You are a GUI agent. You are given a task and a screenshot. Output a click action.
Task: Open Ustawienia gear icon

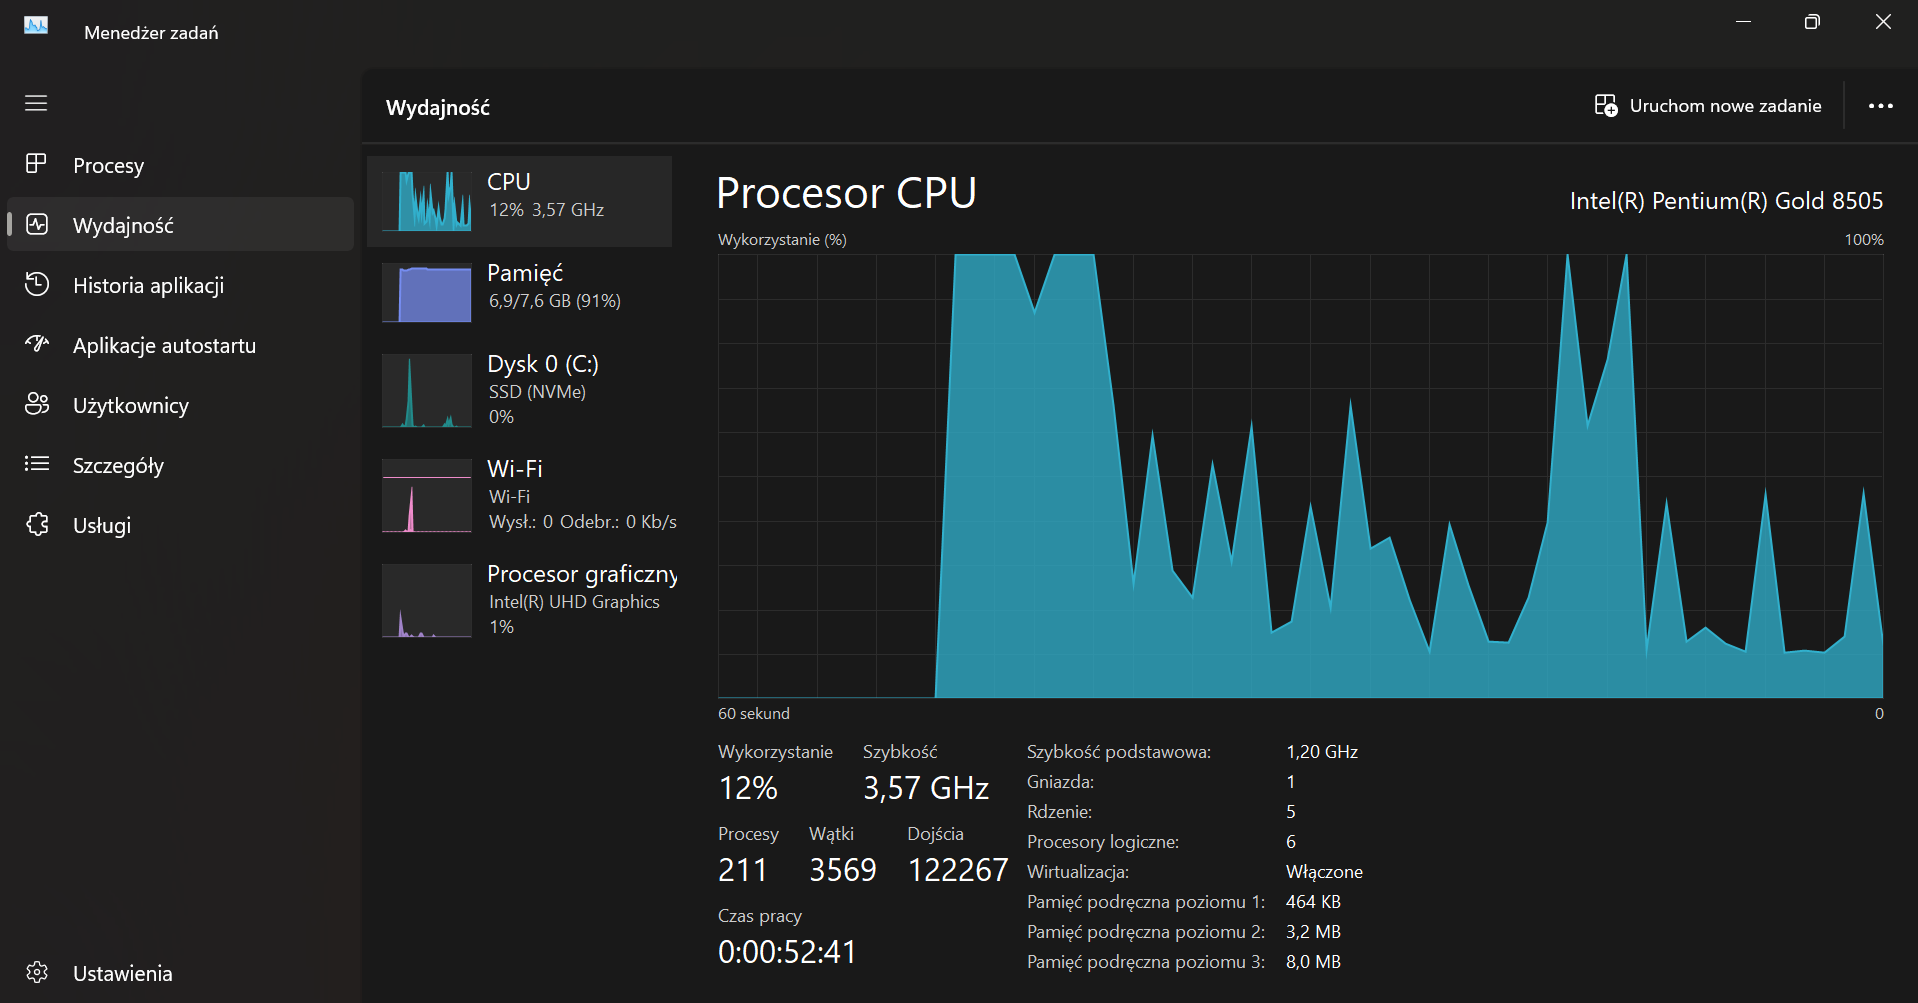coord(37,972)
